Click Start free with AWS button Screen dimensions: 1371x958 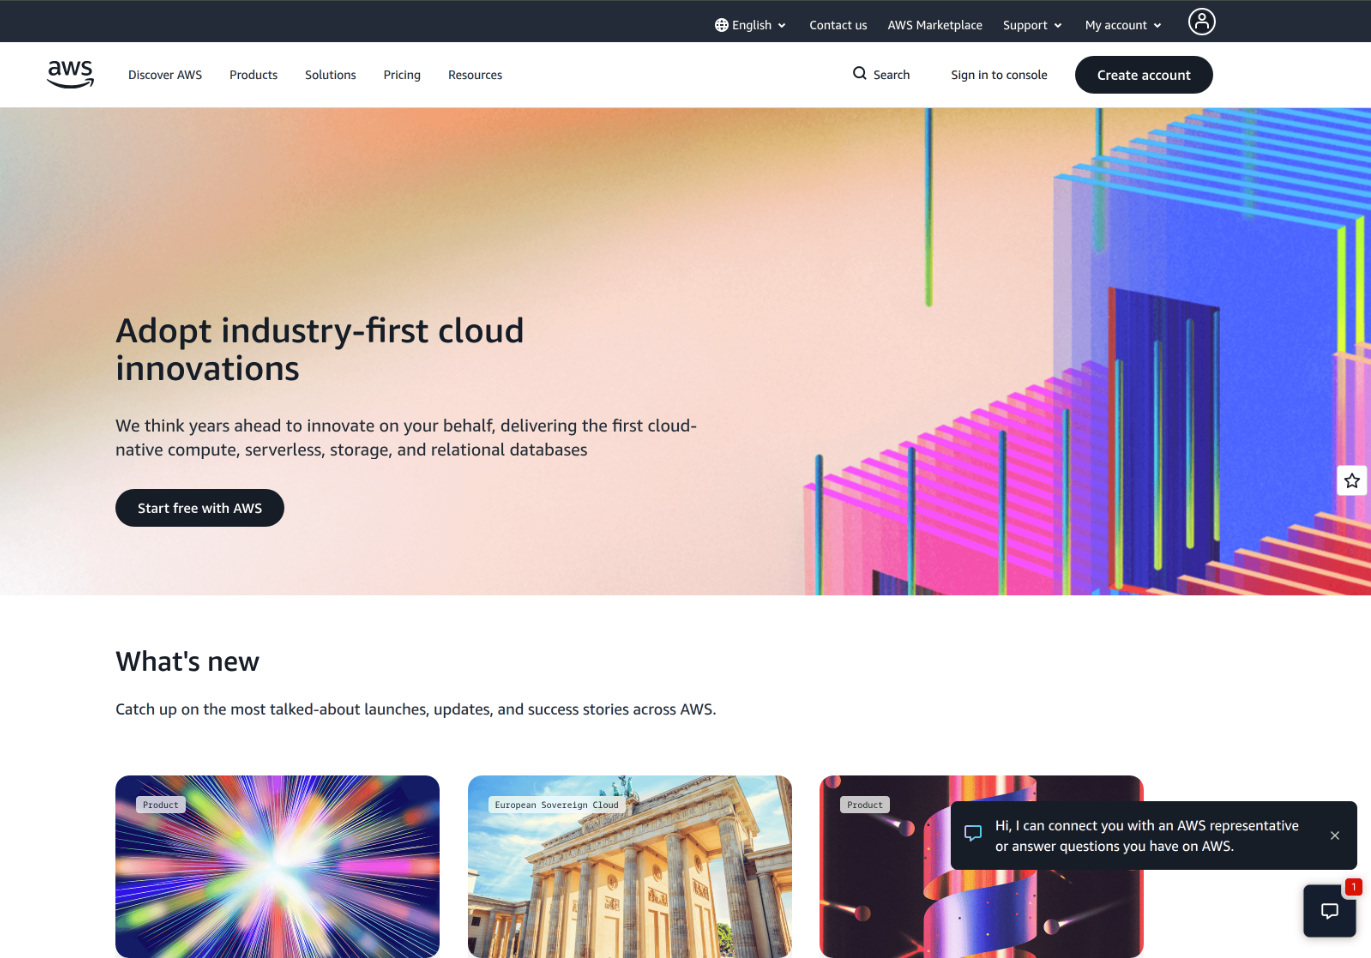200,508
